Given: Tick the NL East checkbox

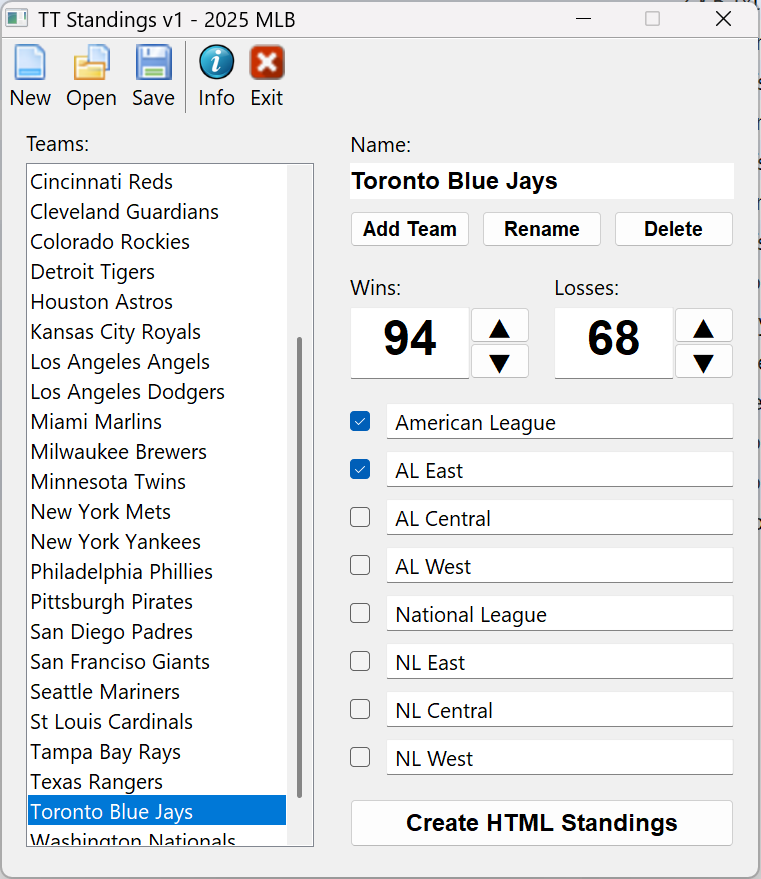Looking at the screenshot, I should (x=360, y=661).
